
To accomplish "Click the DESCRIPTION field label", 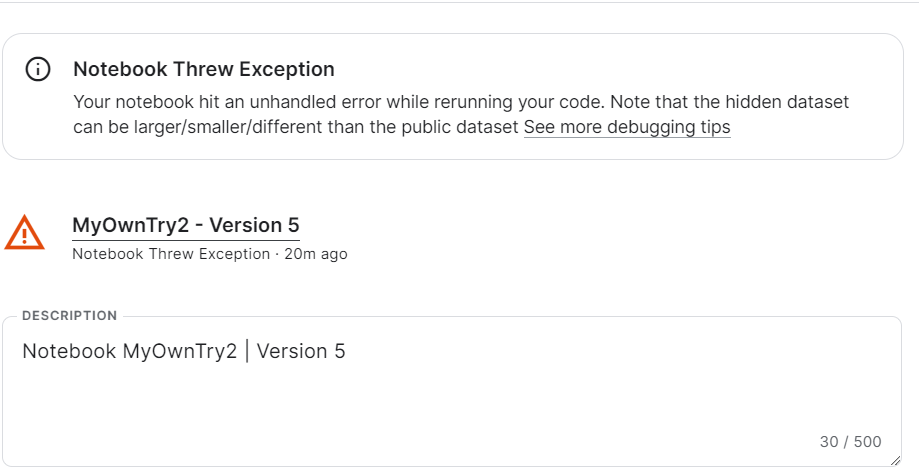I will pos(69,316).
